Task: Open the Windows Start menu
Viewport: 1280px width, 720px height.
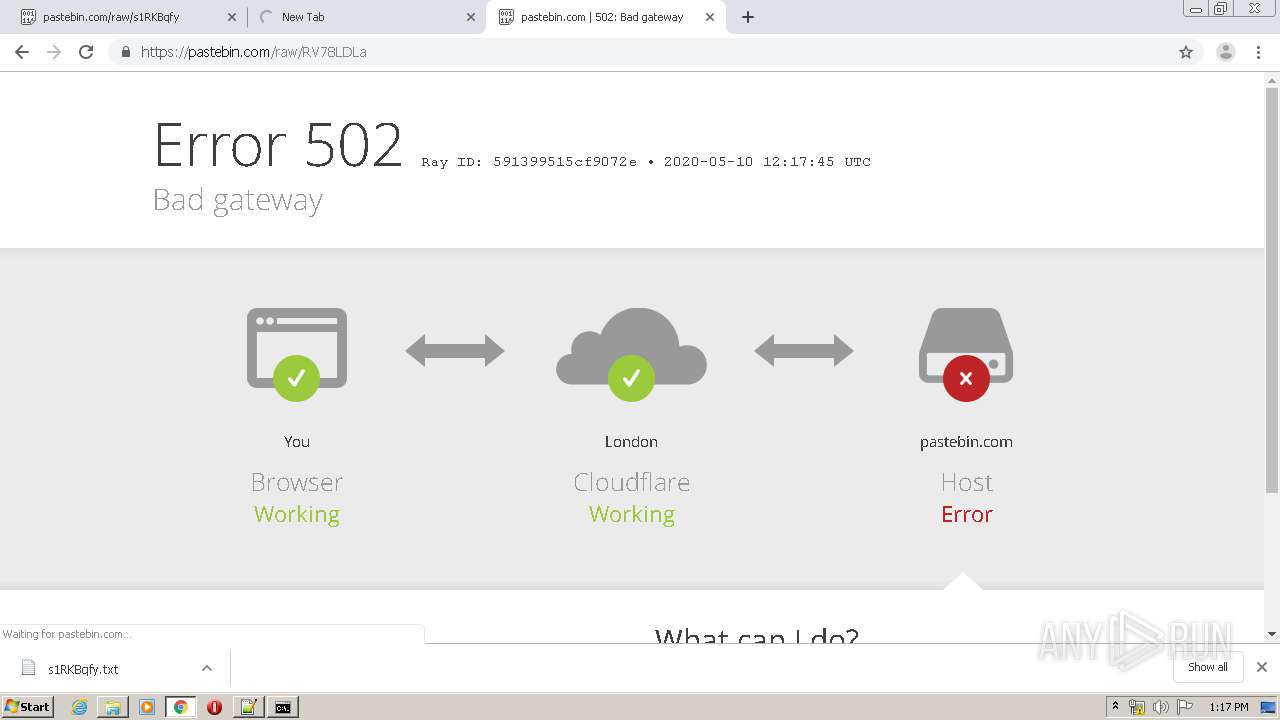Action: click(27, 707)
